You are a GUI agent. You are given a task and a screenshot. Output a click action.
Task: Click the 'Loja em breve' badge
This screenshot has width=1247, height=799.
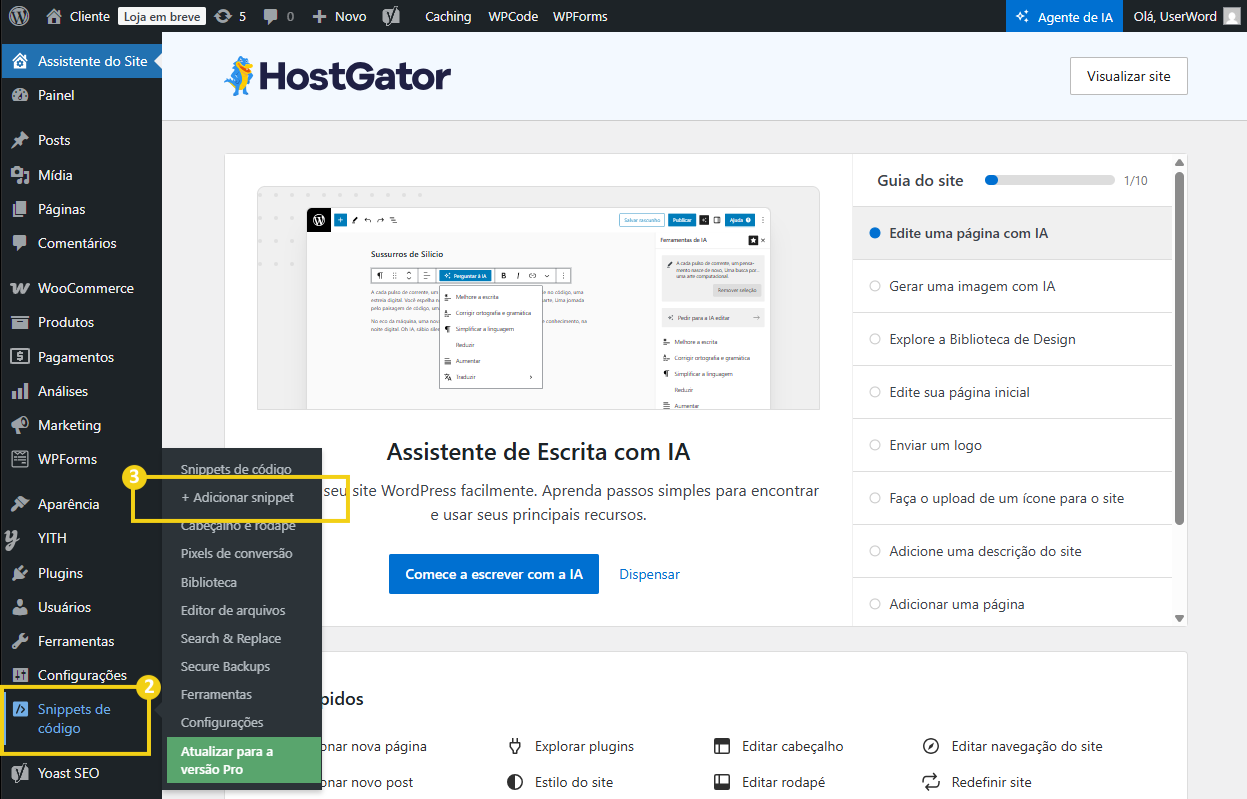[162, 16]
